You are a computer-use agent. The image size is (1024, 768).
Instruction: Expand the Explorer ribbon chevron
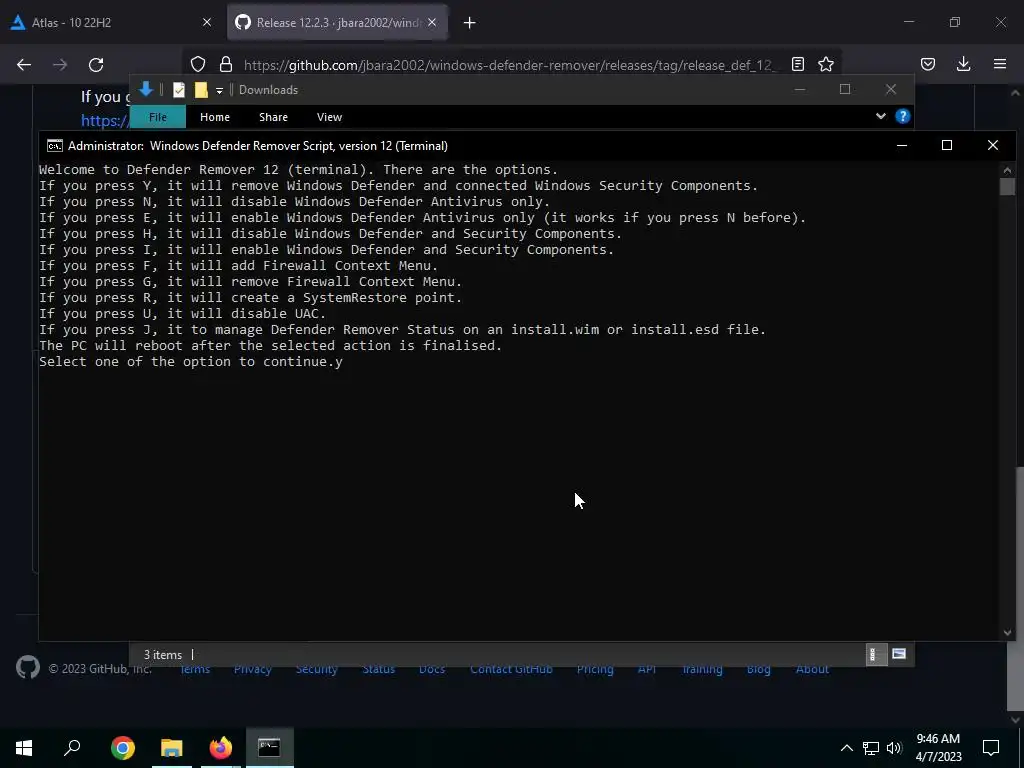tap(881, 116)
